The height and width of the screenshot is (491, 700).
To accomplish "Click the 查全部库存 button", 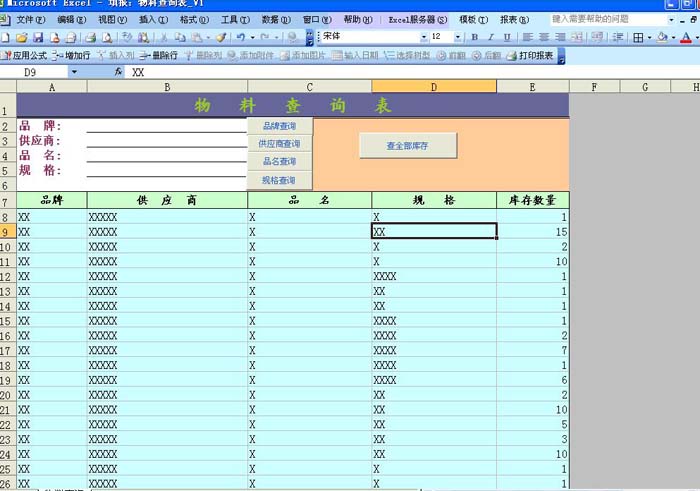I will pos(408,146).
